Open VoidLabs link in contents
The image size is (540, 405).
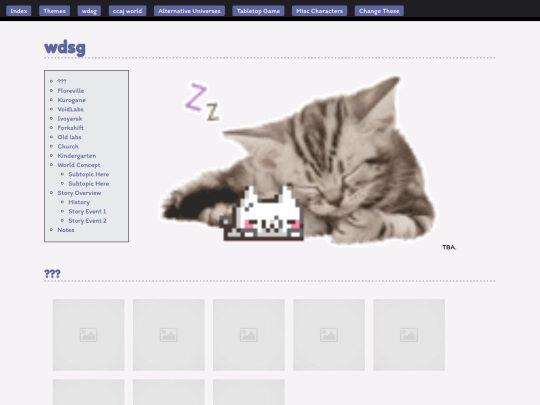click(70, 109)
